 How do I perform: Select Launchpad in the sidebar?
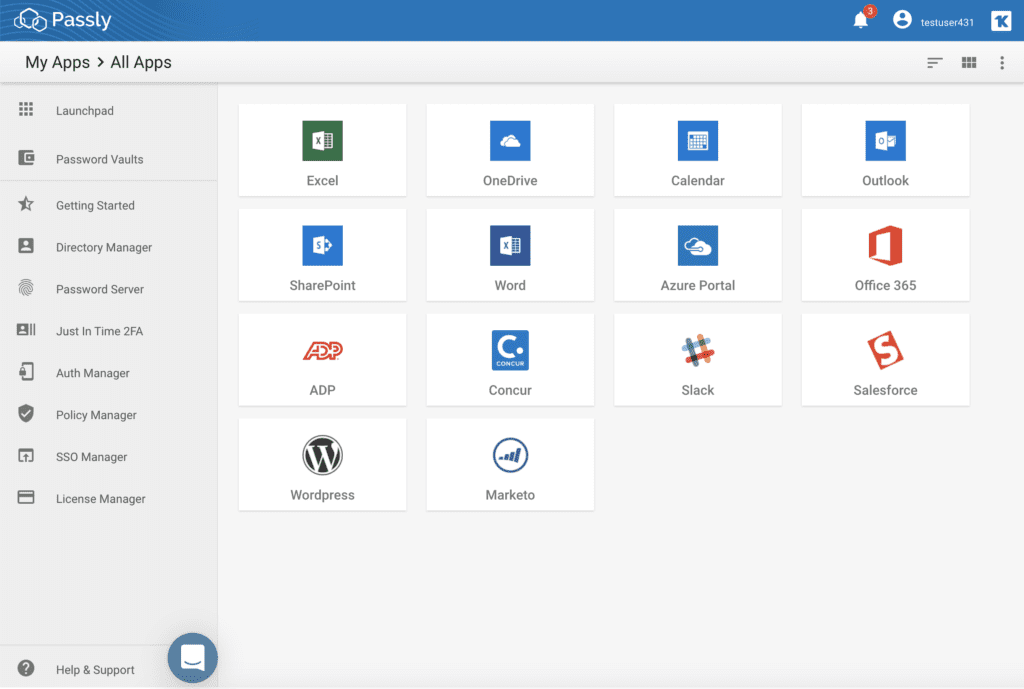(x=84, y=111)
